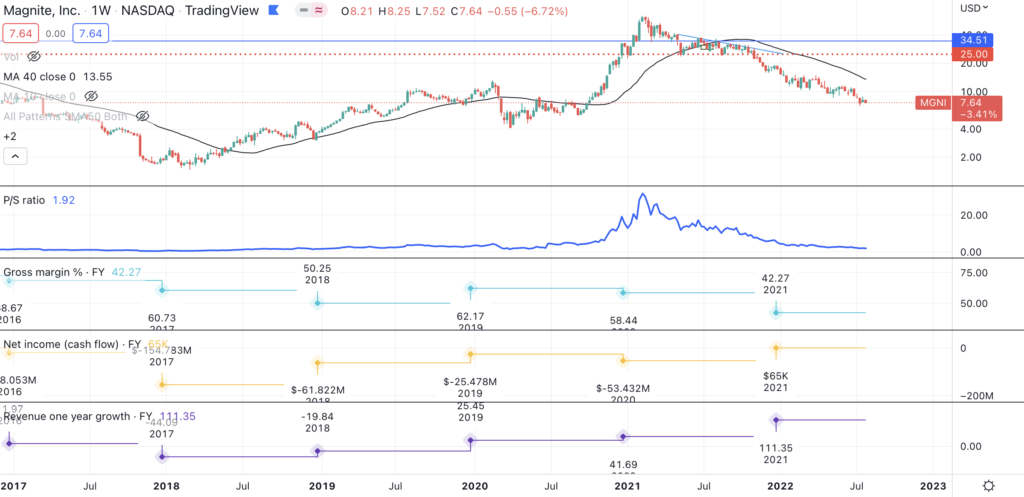Click the NASDAQ exchange label
The image size is (1024, 497).
click(x=148, y=11)
